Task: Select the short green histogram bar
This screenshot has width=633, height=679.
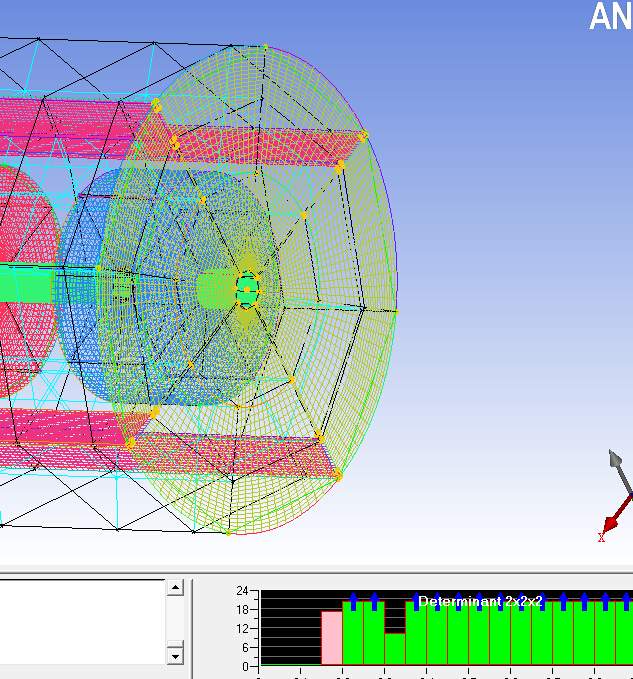Action: click(x=395, y=649)
